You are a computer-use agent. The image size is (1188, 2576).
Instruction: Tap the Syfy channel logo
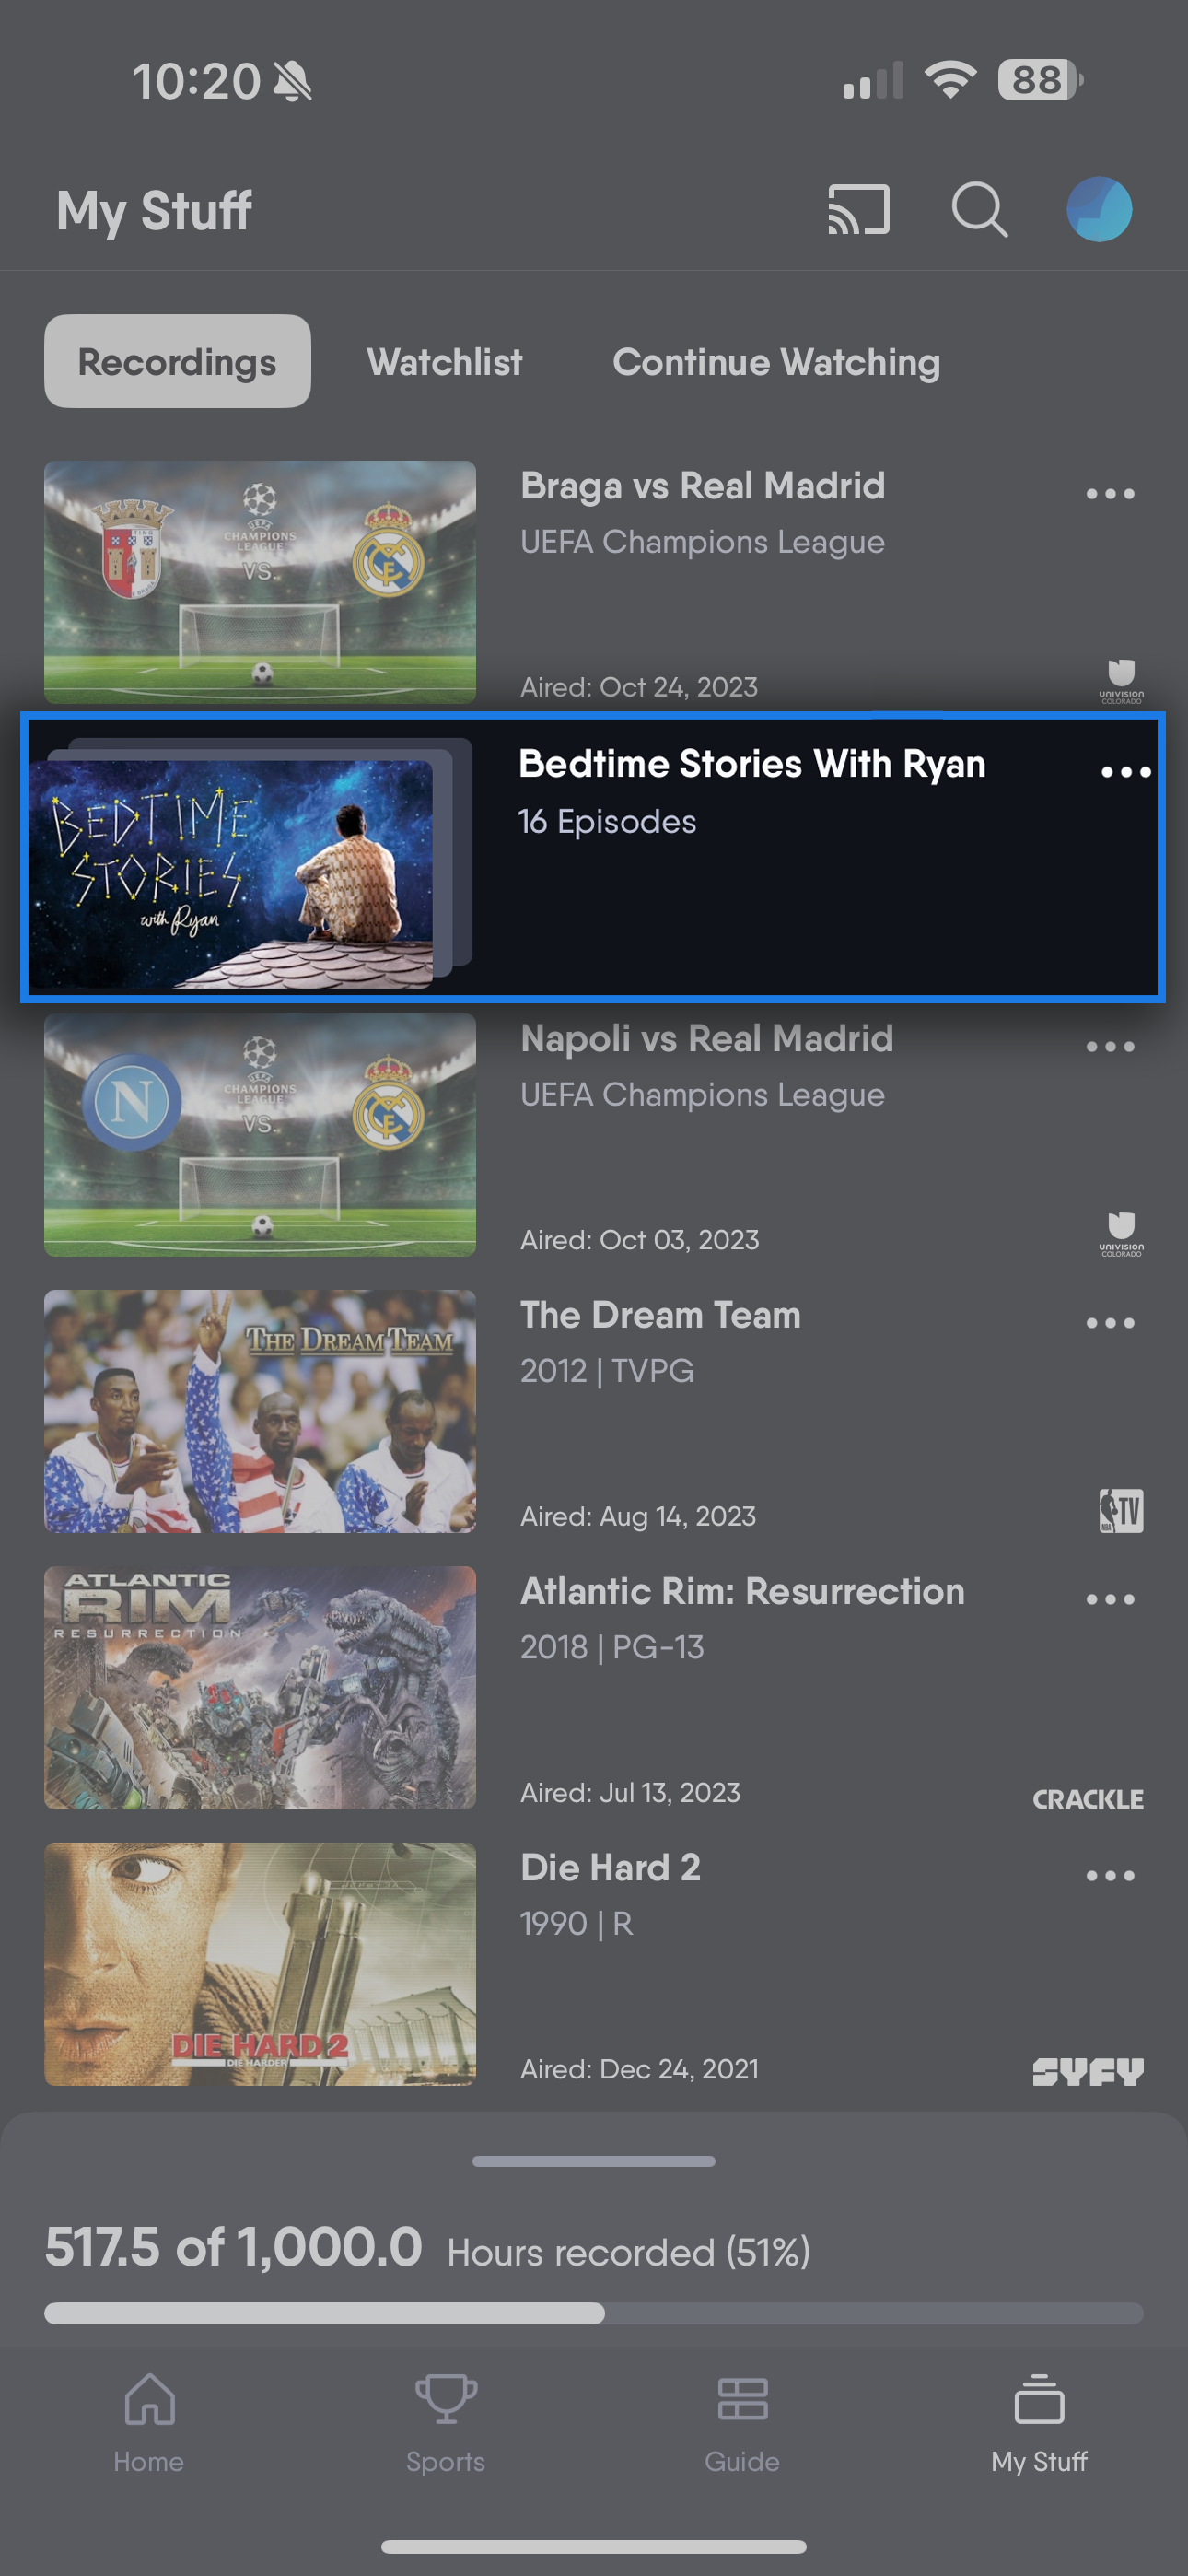point(1088,2072)
